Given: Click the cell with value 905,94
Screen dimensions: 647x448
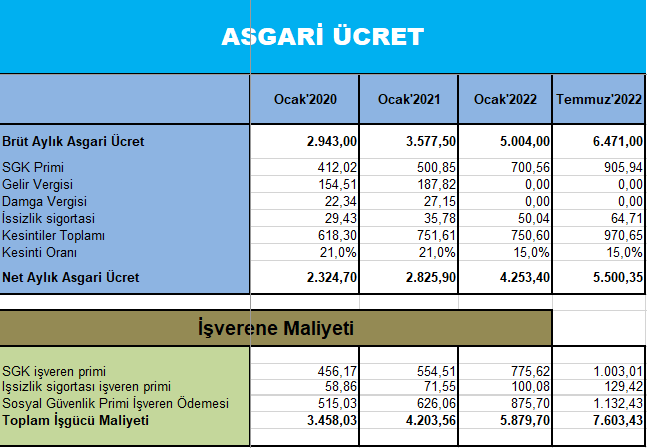Looking at the screenshot, I should pos(599,167).
